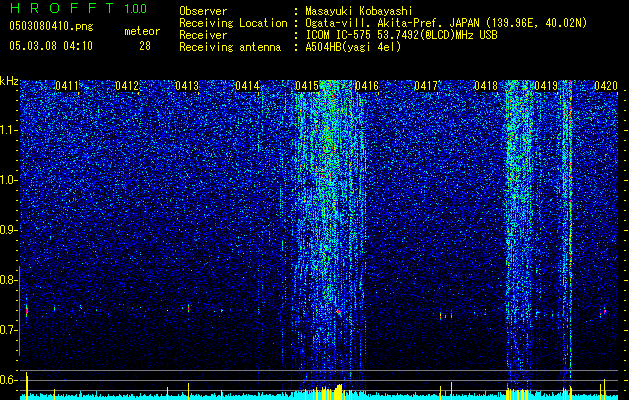
Task: Click the 0413 time marker
Action: tap(187, 85)
